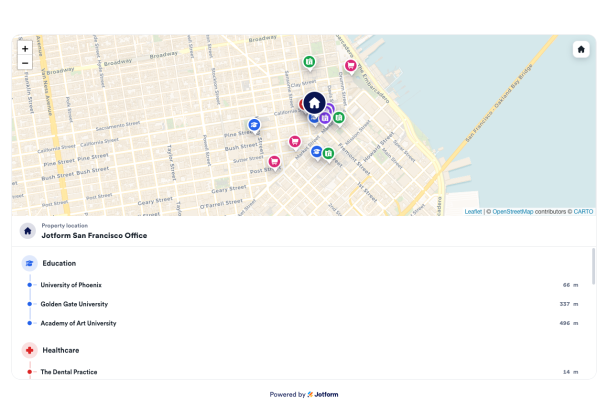Click the Healthcare red cross icon
This screenshot has width=608, height=411.
[x=29, y=351]
